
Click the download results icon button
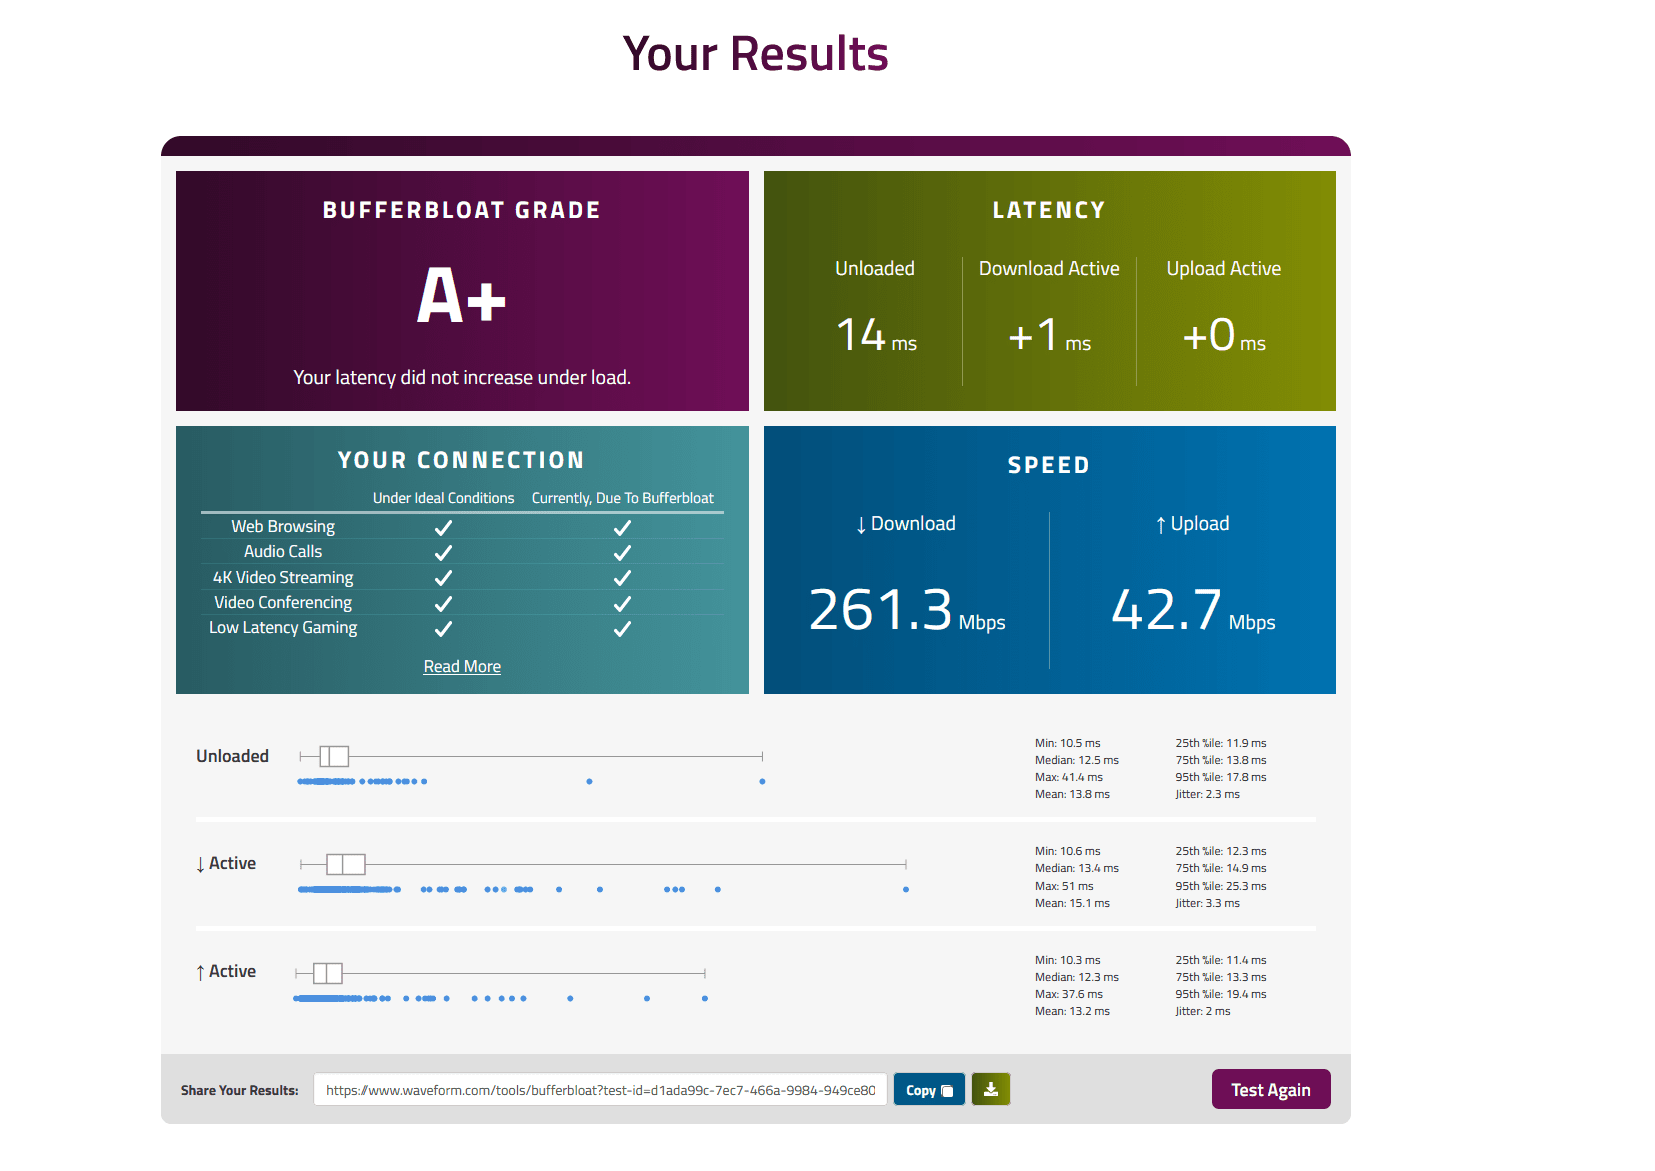point(991,1089)
